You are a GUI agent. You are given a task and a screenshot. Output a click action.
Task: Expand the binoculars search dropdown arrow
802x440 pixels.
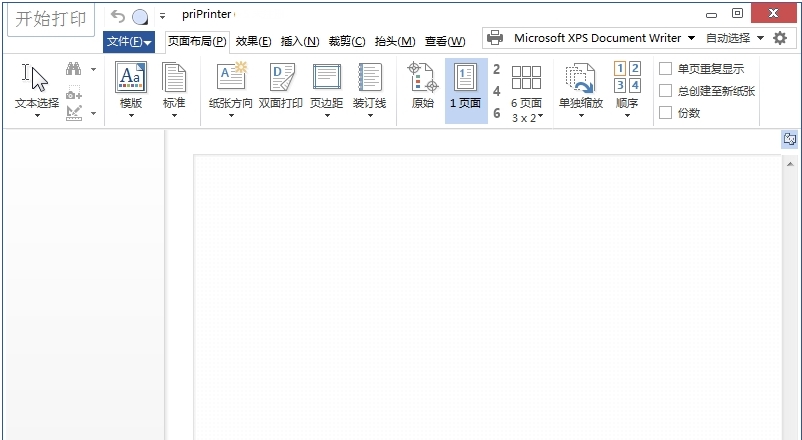pos(93,69)
